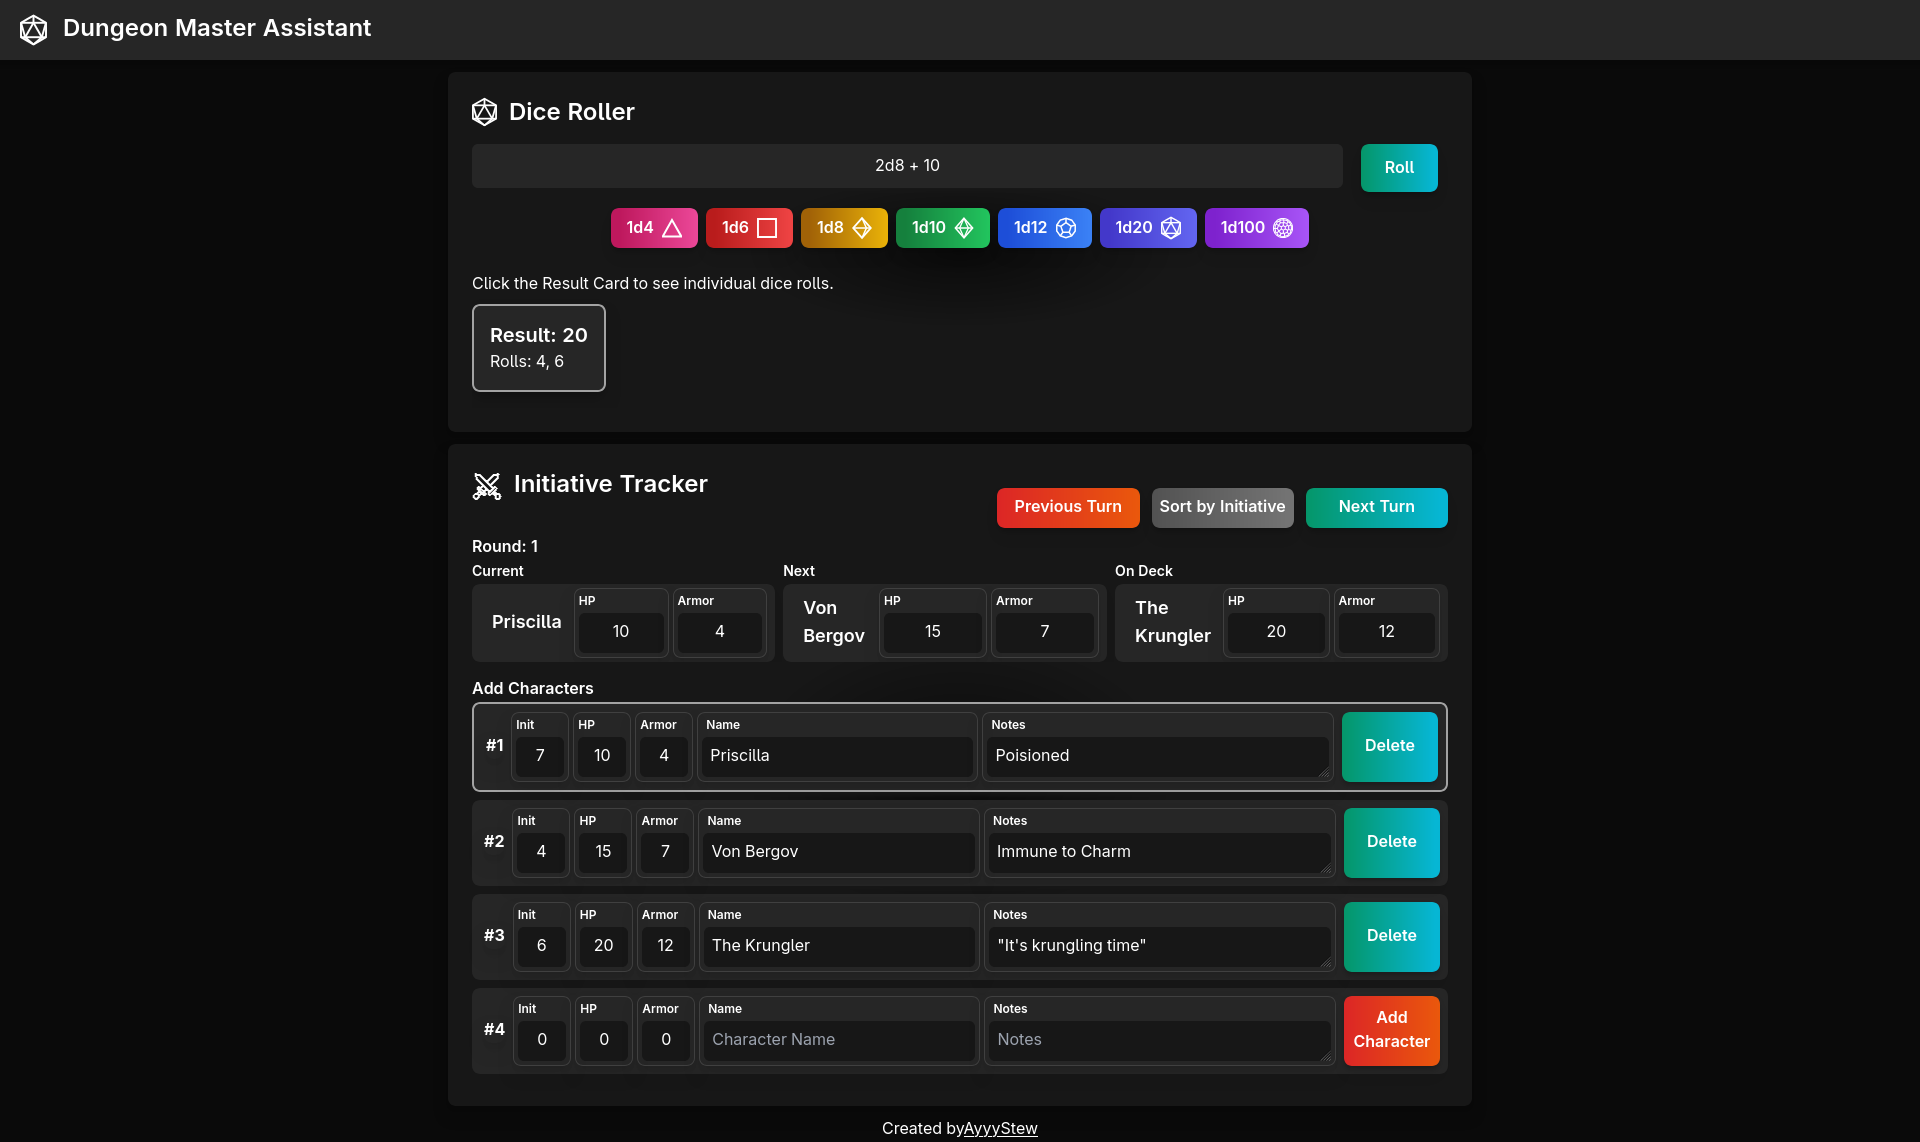Select the Init field in row #2
This screenshot has width=1920, height=1142.
coord(541,852)
